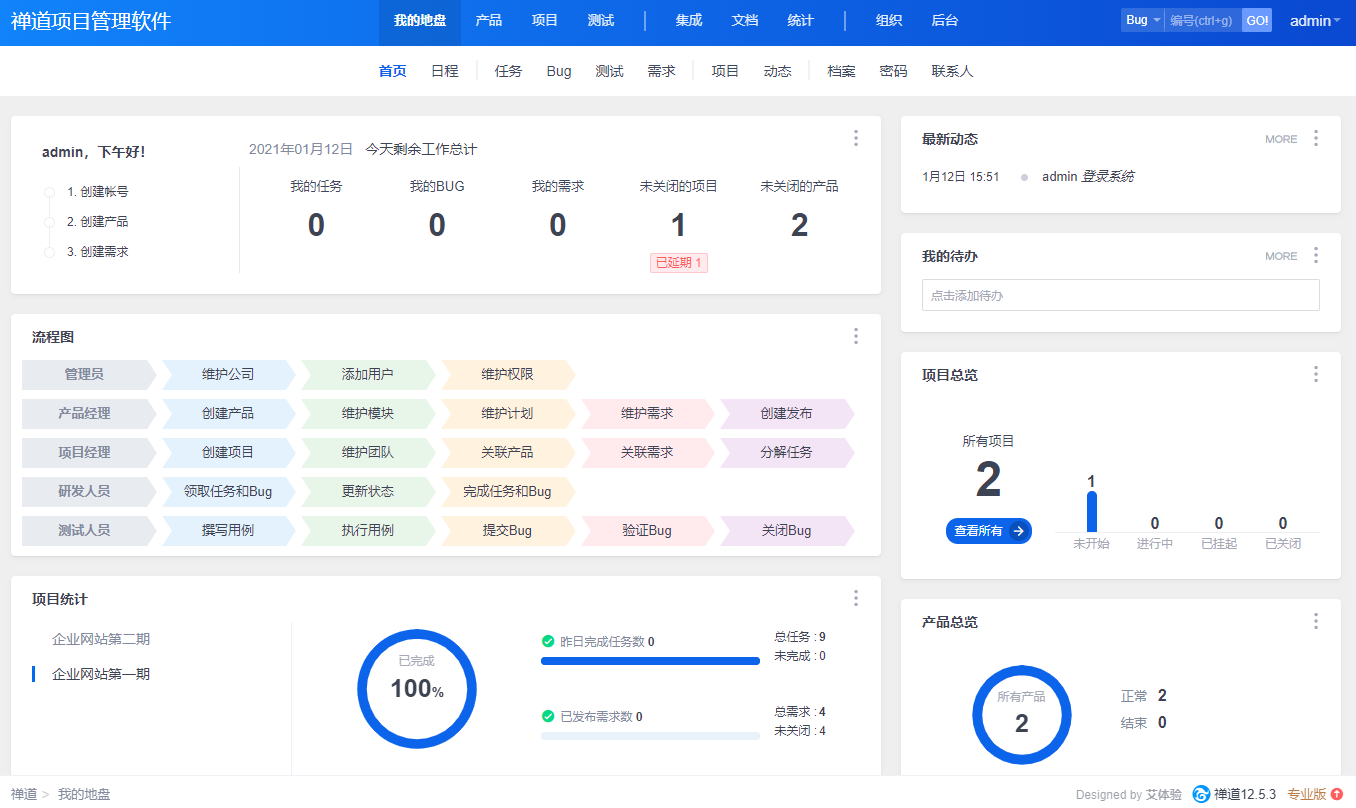Open the welcome panel's three-dot menu
Image resolution: width=1356 pixels, height=808 pixels.
855,138
